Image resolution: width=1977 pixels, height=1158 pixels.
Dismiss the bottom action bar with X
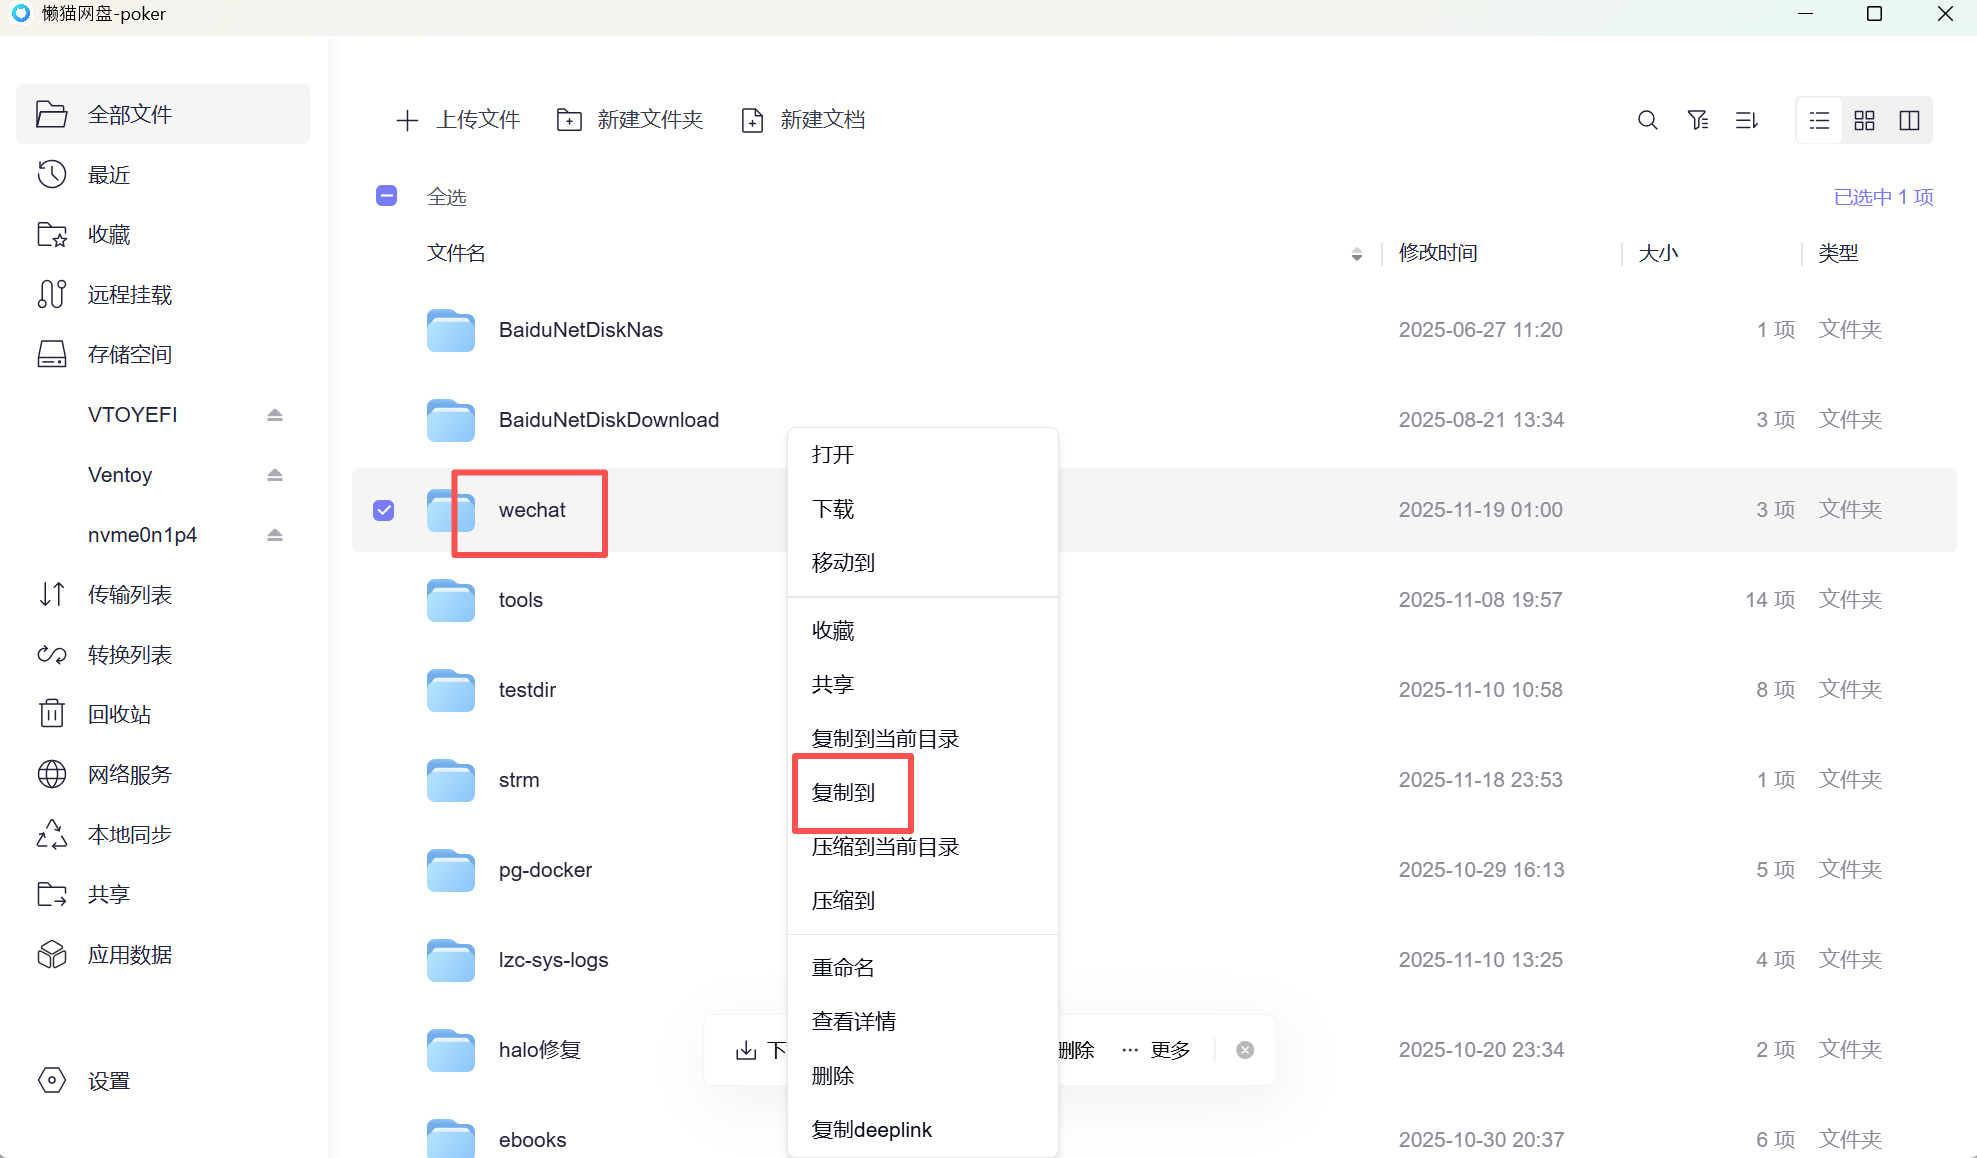point(1245,1050)
